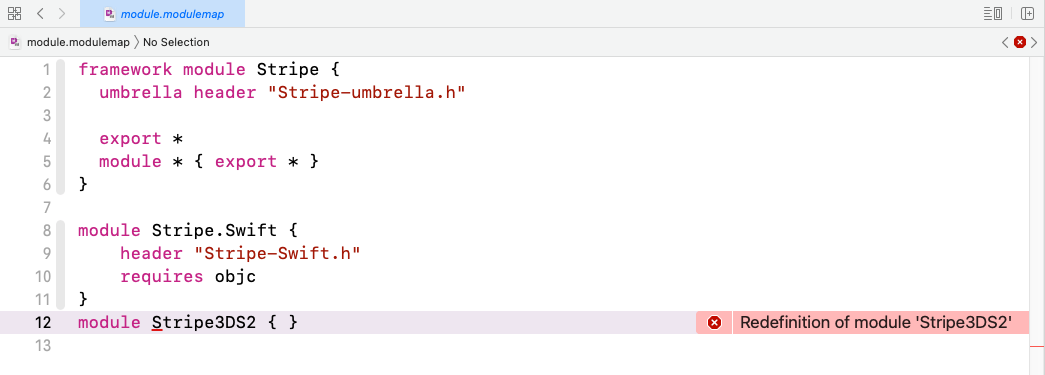This screenshot has width=1045, height=375.
Task: Collapse the Stripe framework module code fold ribbon
Action: 61,127
